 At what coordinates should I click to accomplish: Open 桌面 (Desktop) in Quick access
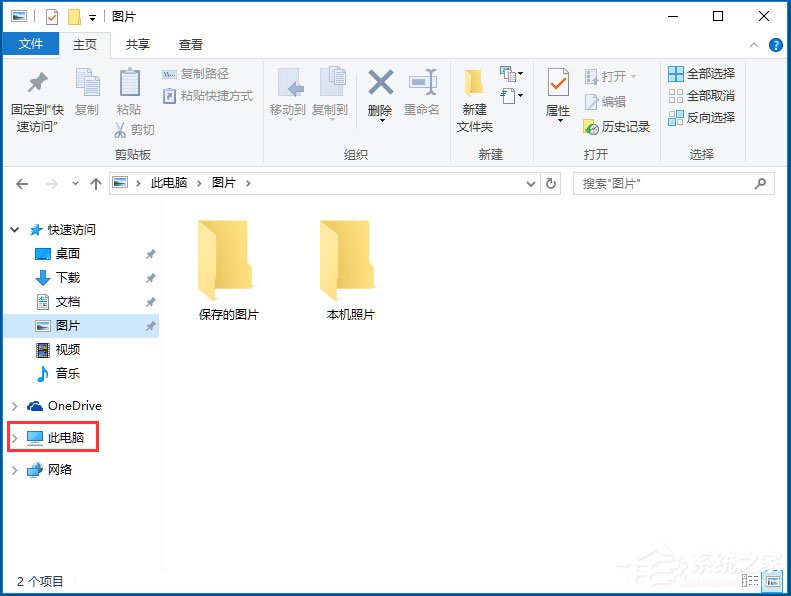point(68,254)
